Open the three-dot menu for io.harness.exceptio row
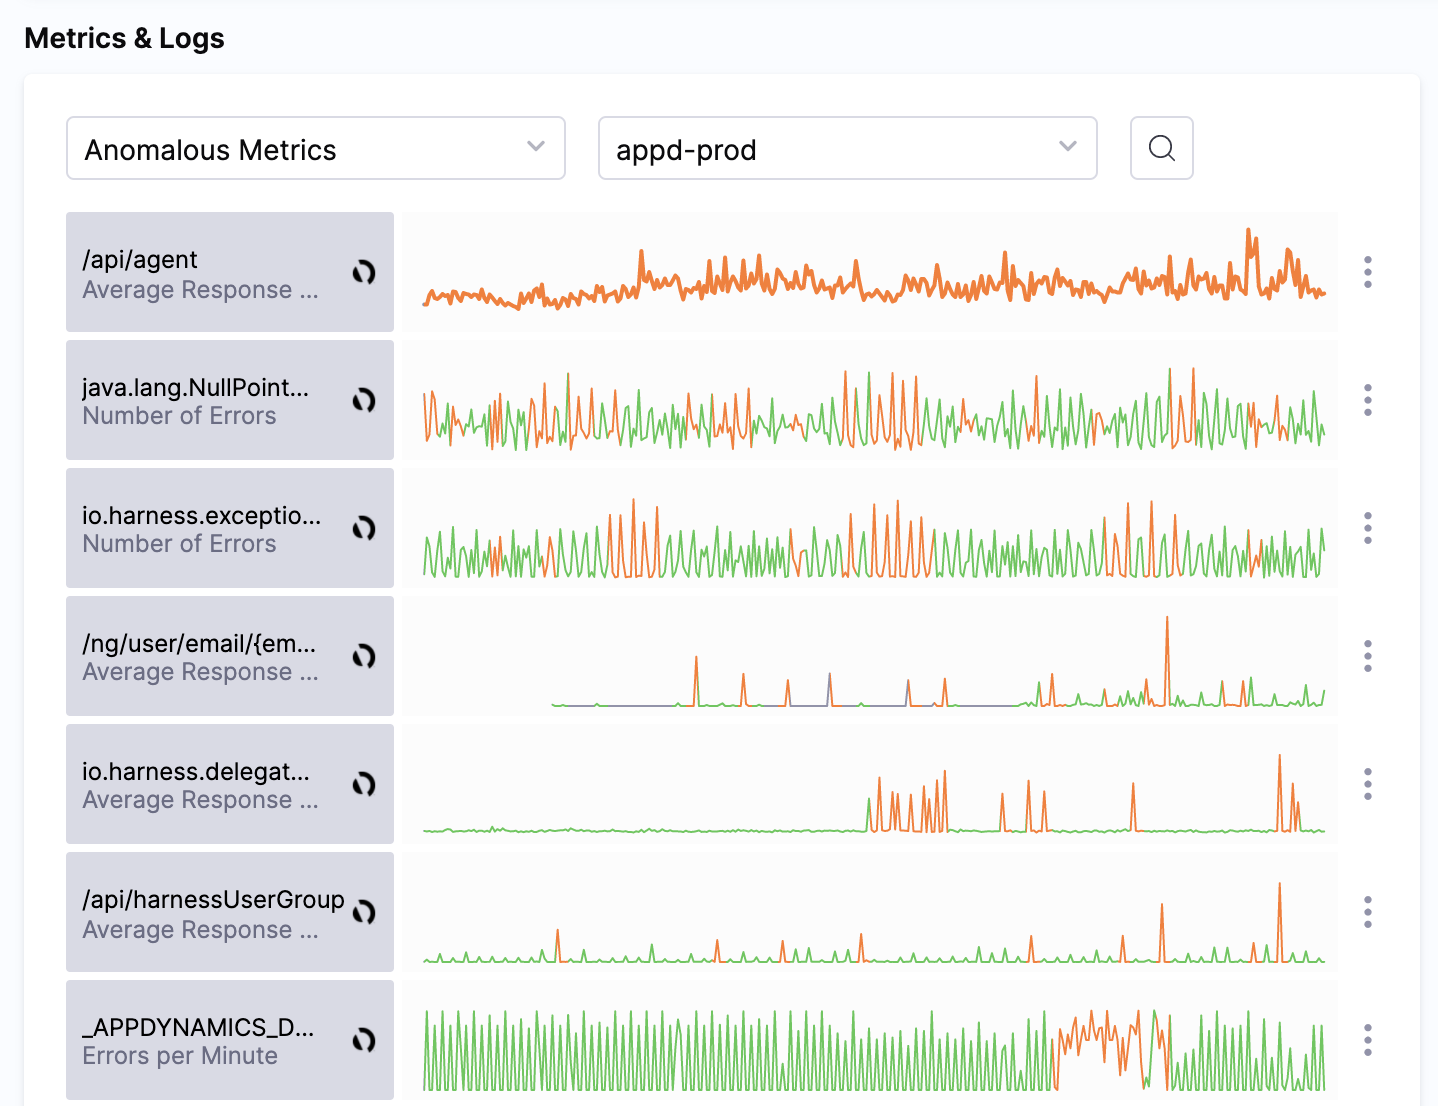 click(1367, 528)
